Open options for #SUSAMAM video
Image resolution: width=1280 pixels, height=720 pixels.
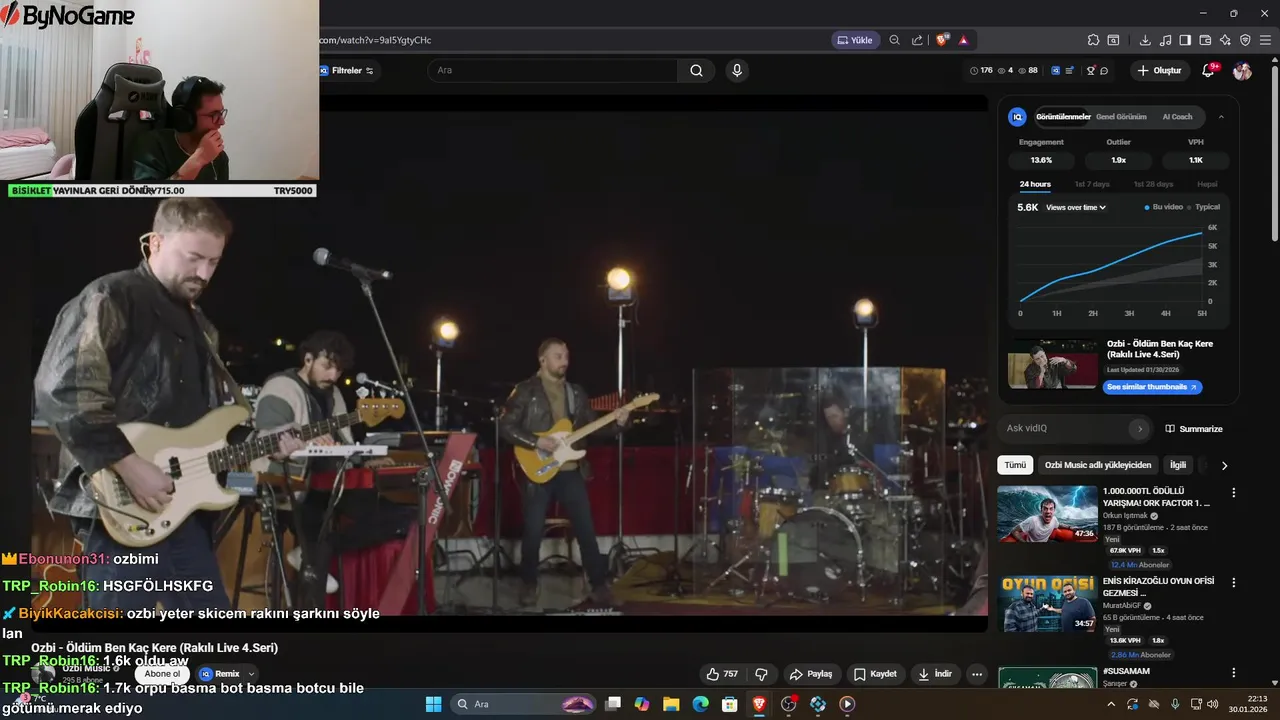coord(1234,672)
